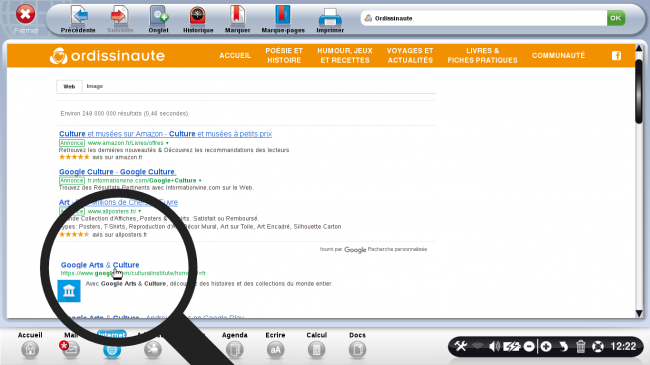The height and width of the screenshot is (365, 650).
Task: Click the Google Recherche personnalisée logo
Action: 373,249
